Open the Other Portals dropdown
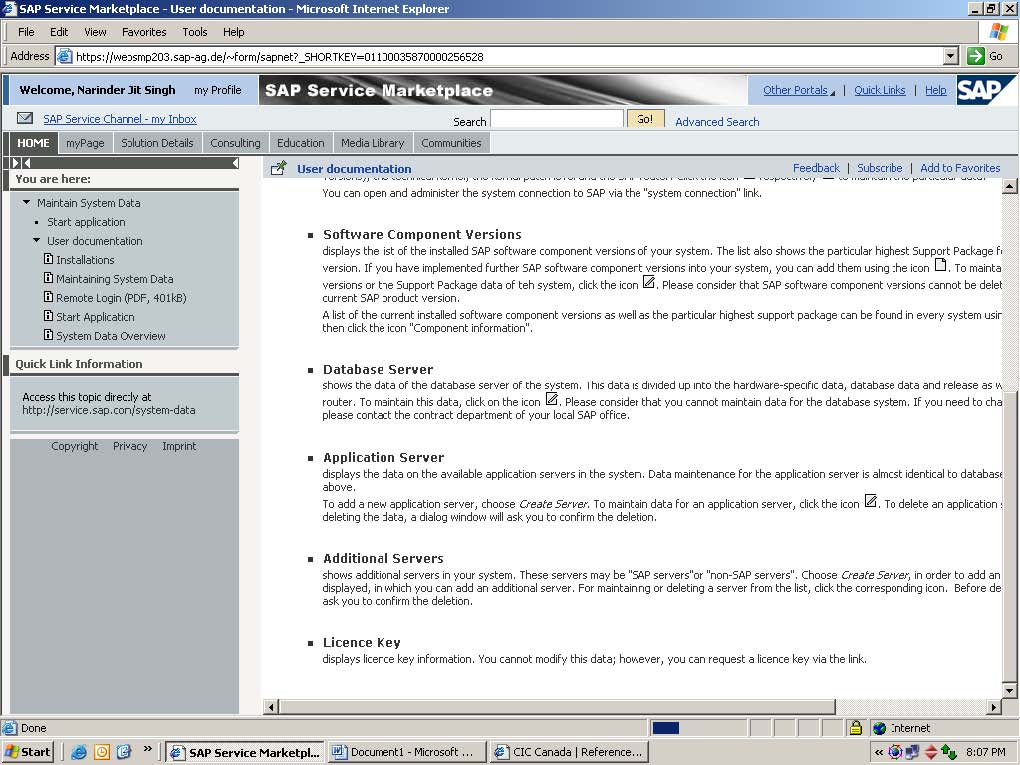Viewport: 1020px width, 765px height. 795,90
